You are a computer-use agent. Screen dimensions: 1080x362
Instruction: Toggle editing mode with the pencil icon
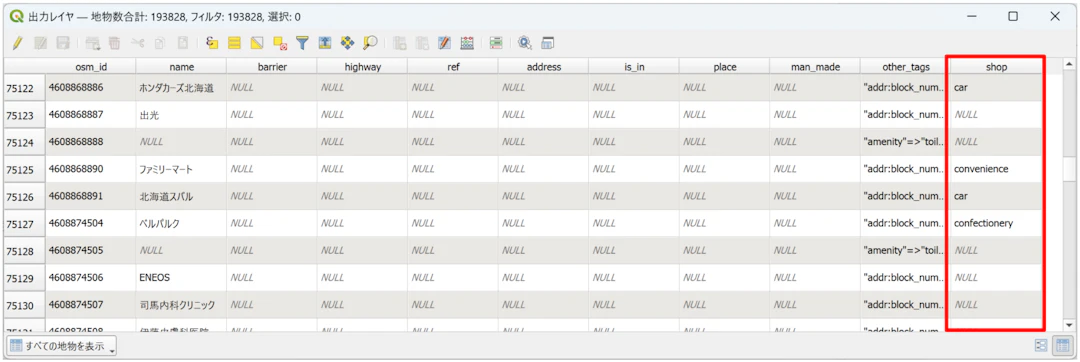pyautogui.click(x=18, y=43)
